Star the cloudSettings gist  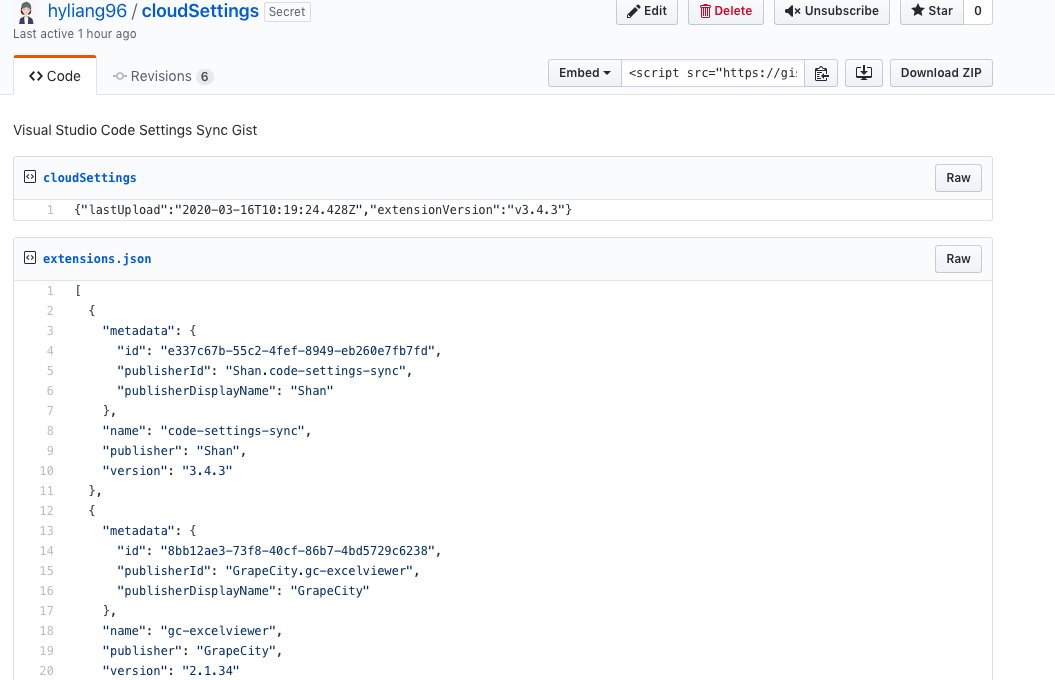click(x=932, y=11)
